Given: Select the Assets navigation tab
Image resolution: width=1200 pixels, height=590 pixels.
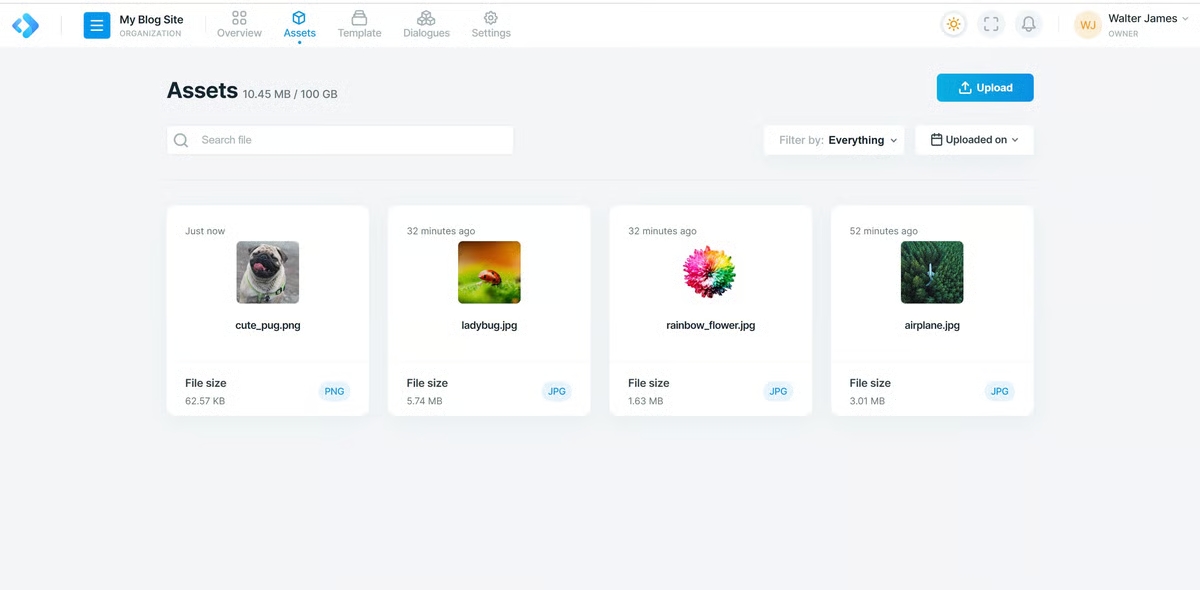Looking at the screenshot, I should (299, 32).
